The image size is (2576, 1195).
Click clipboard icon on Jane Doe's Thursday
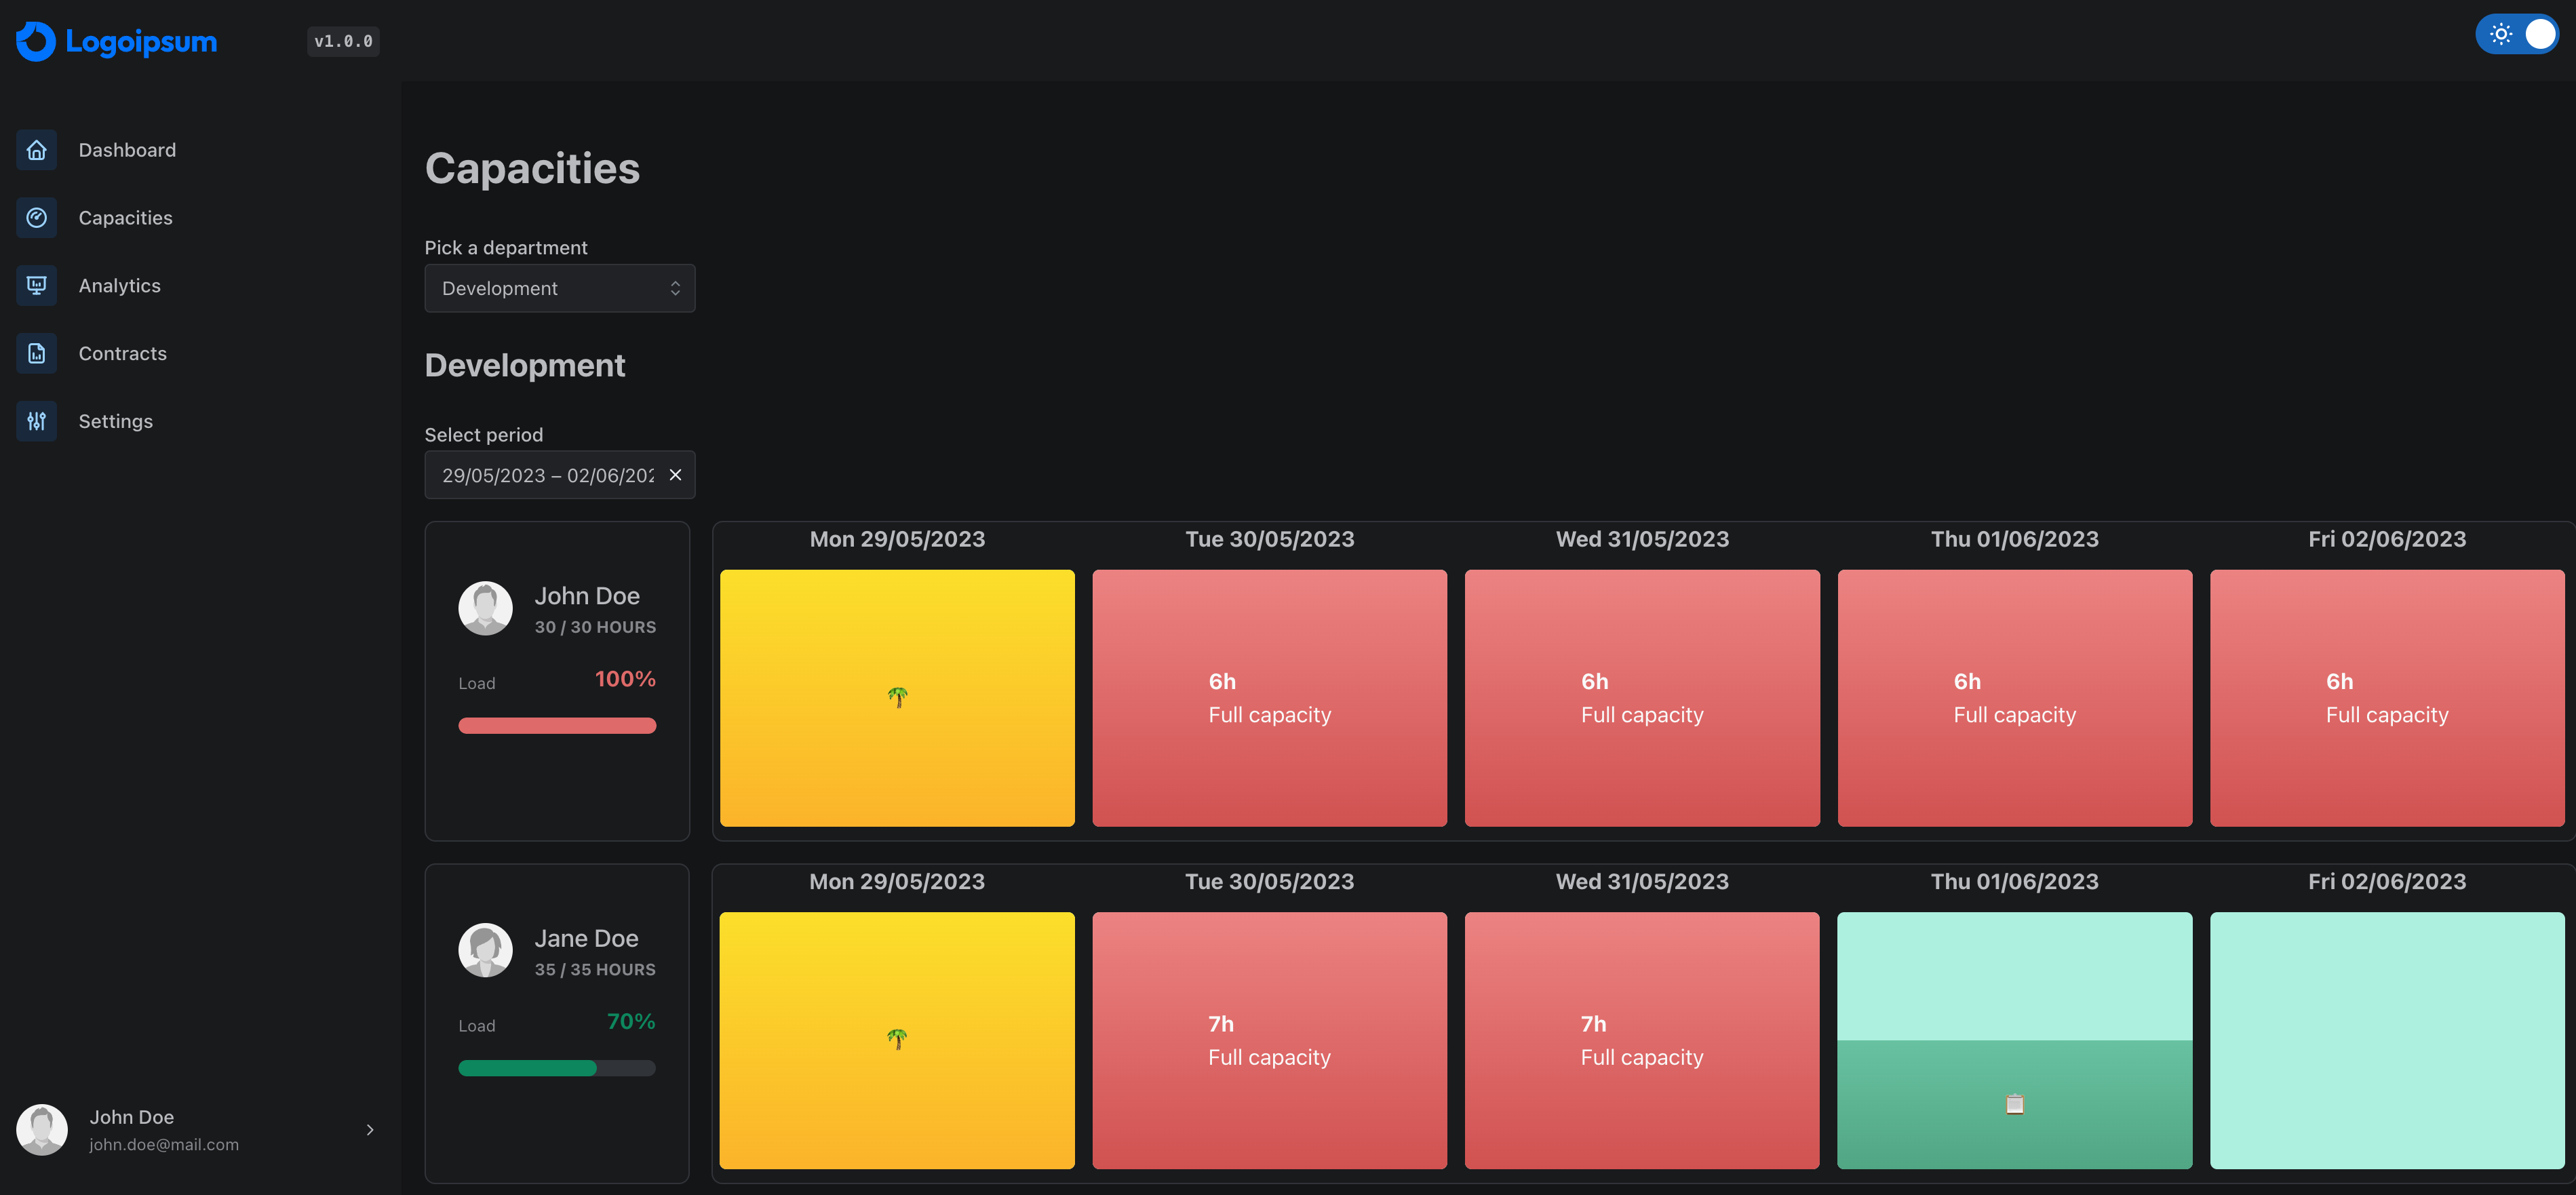tap(2014, 1104)
